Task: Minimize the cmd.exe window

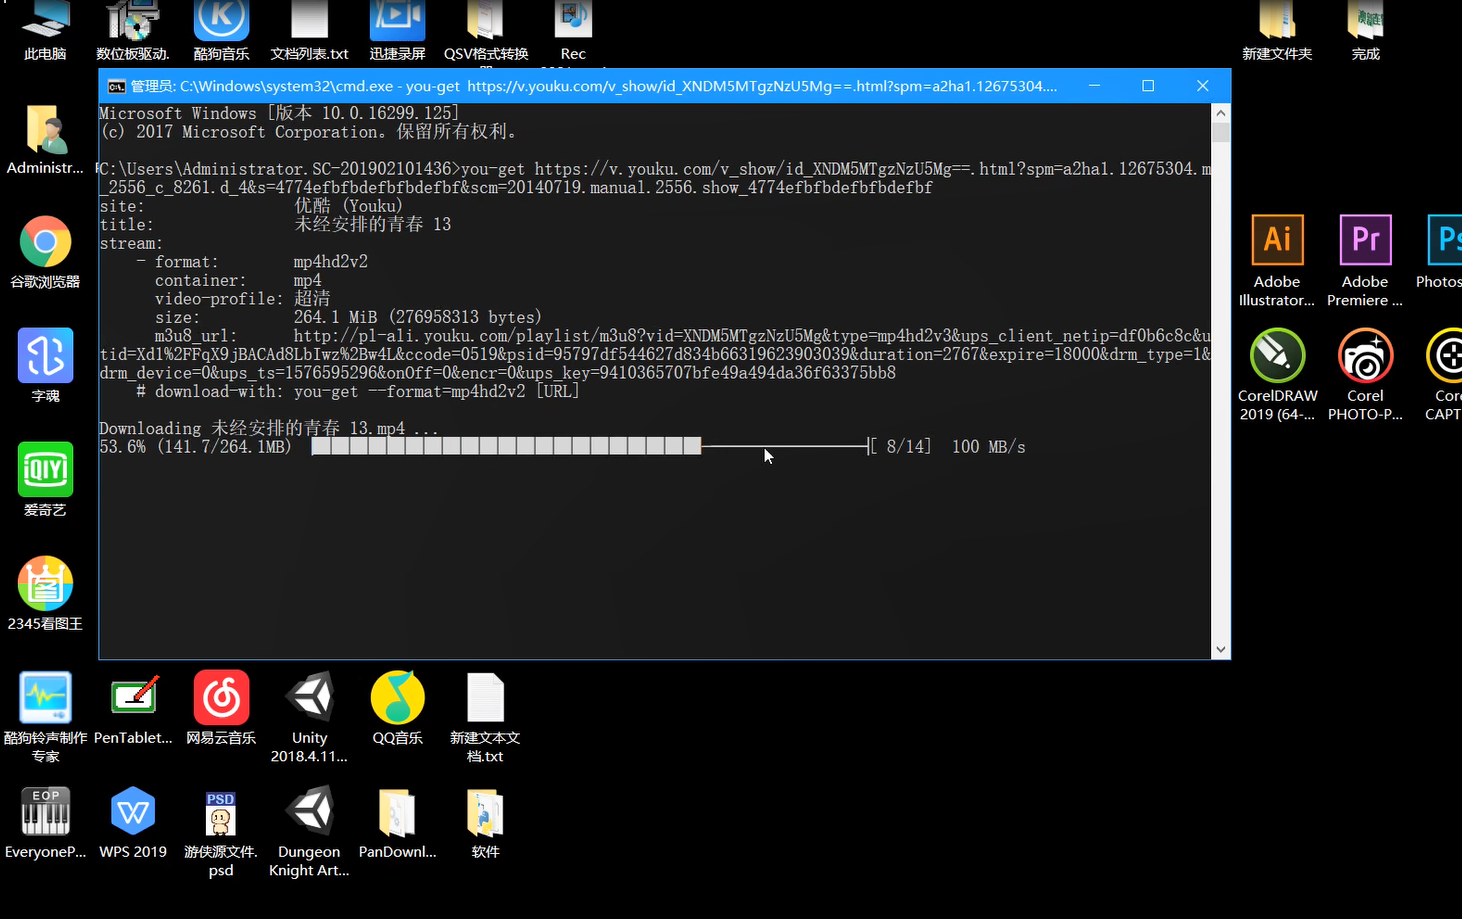Action: 1095,86
